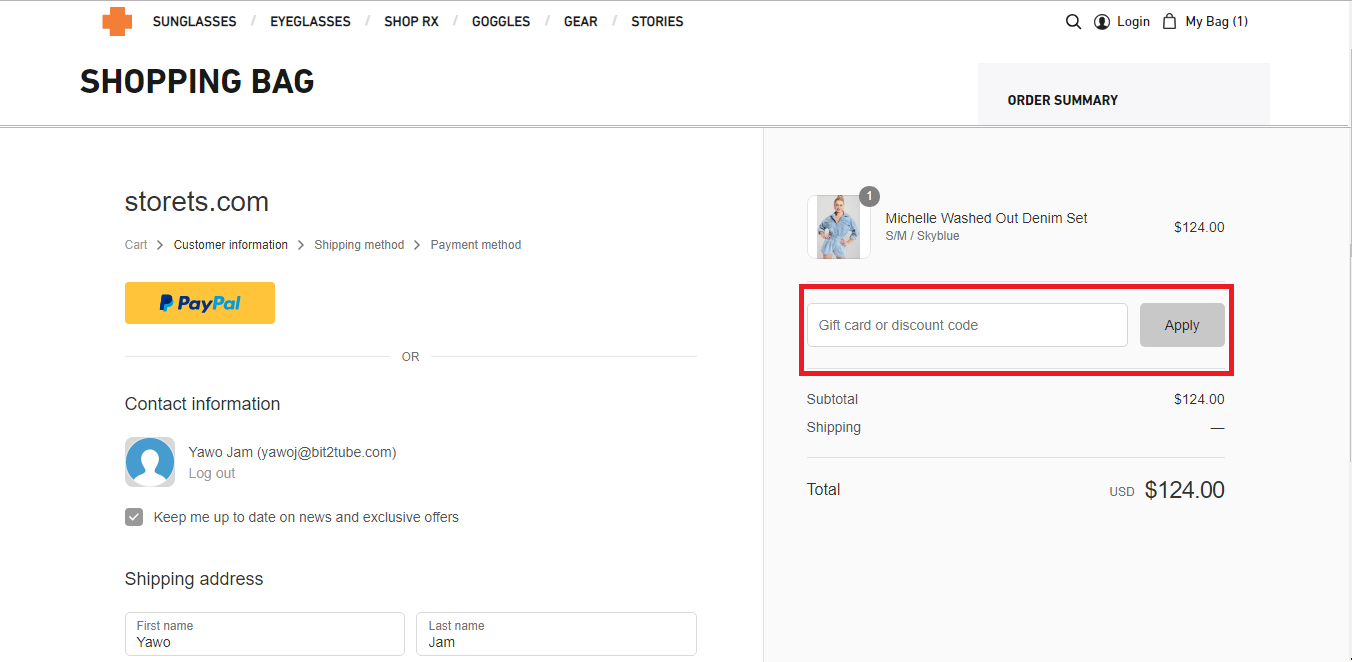Image resolution: width=1352 pixels, height=662 pixels.
Task: Open the GOGGLES menu
Action: pos(501,21)
